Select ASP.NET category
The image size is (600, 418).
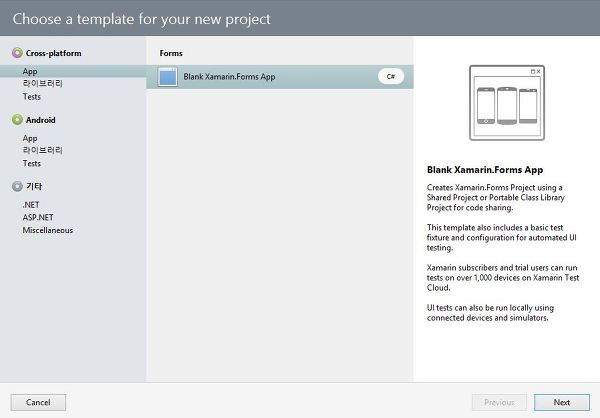(38, 217)
